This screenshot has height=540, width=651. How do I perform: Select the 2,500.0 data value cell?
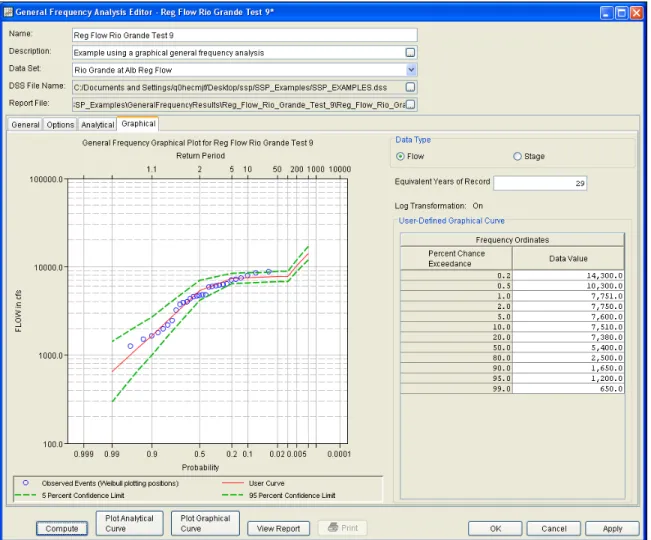tap(568, 358)
